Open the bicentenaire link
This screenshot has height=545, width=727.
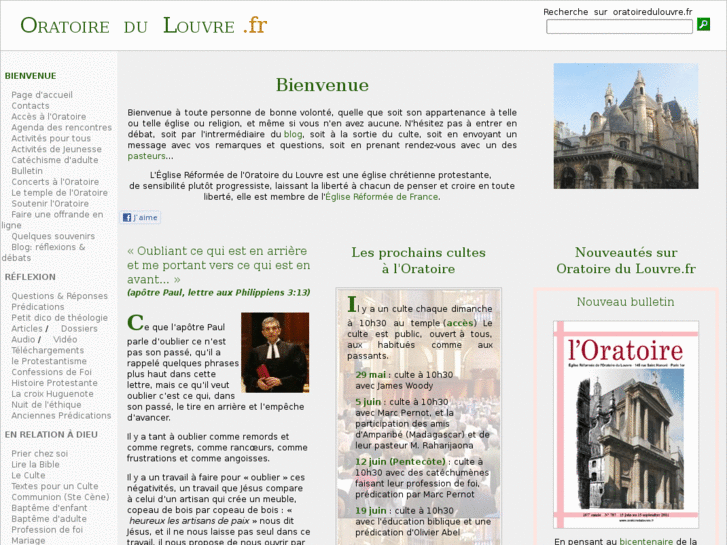point(646,541)
